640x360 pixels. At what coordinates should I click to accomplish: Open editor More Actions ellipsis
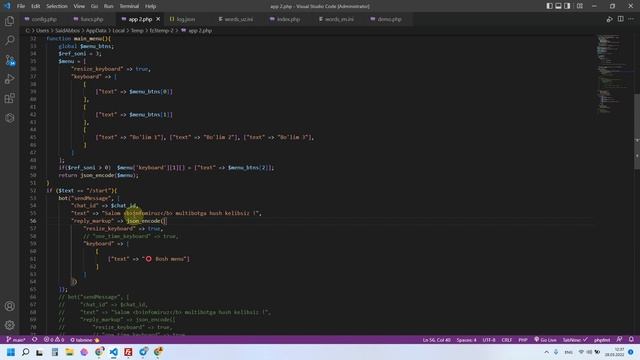point(631,19)
